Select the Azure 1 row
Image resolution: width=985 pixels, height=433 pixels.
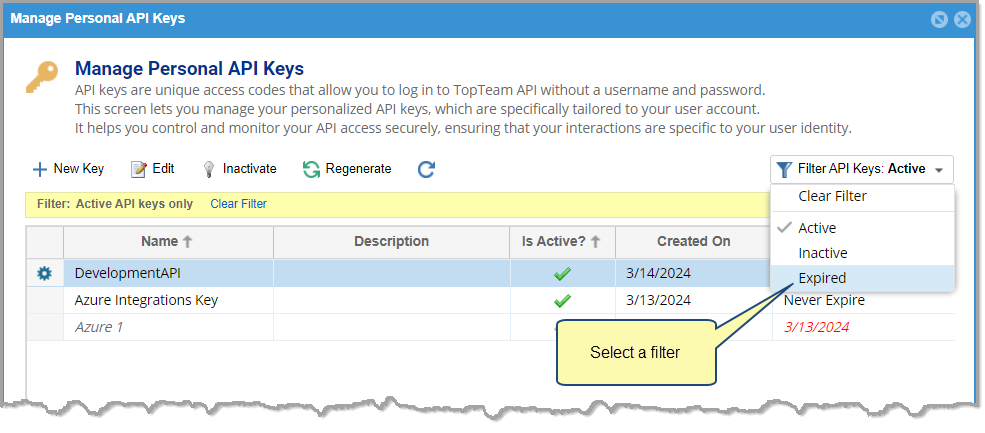[x=490, y=327]
